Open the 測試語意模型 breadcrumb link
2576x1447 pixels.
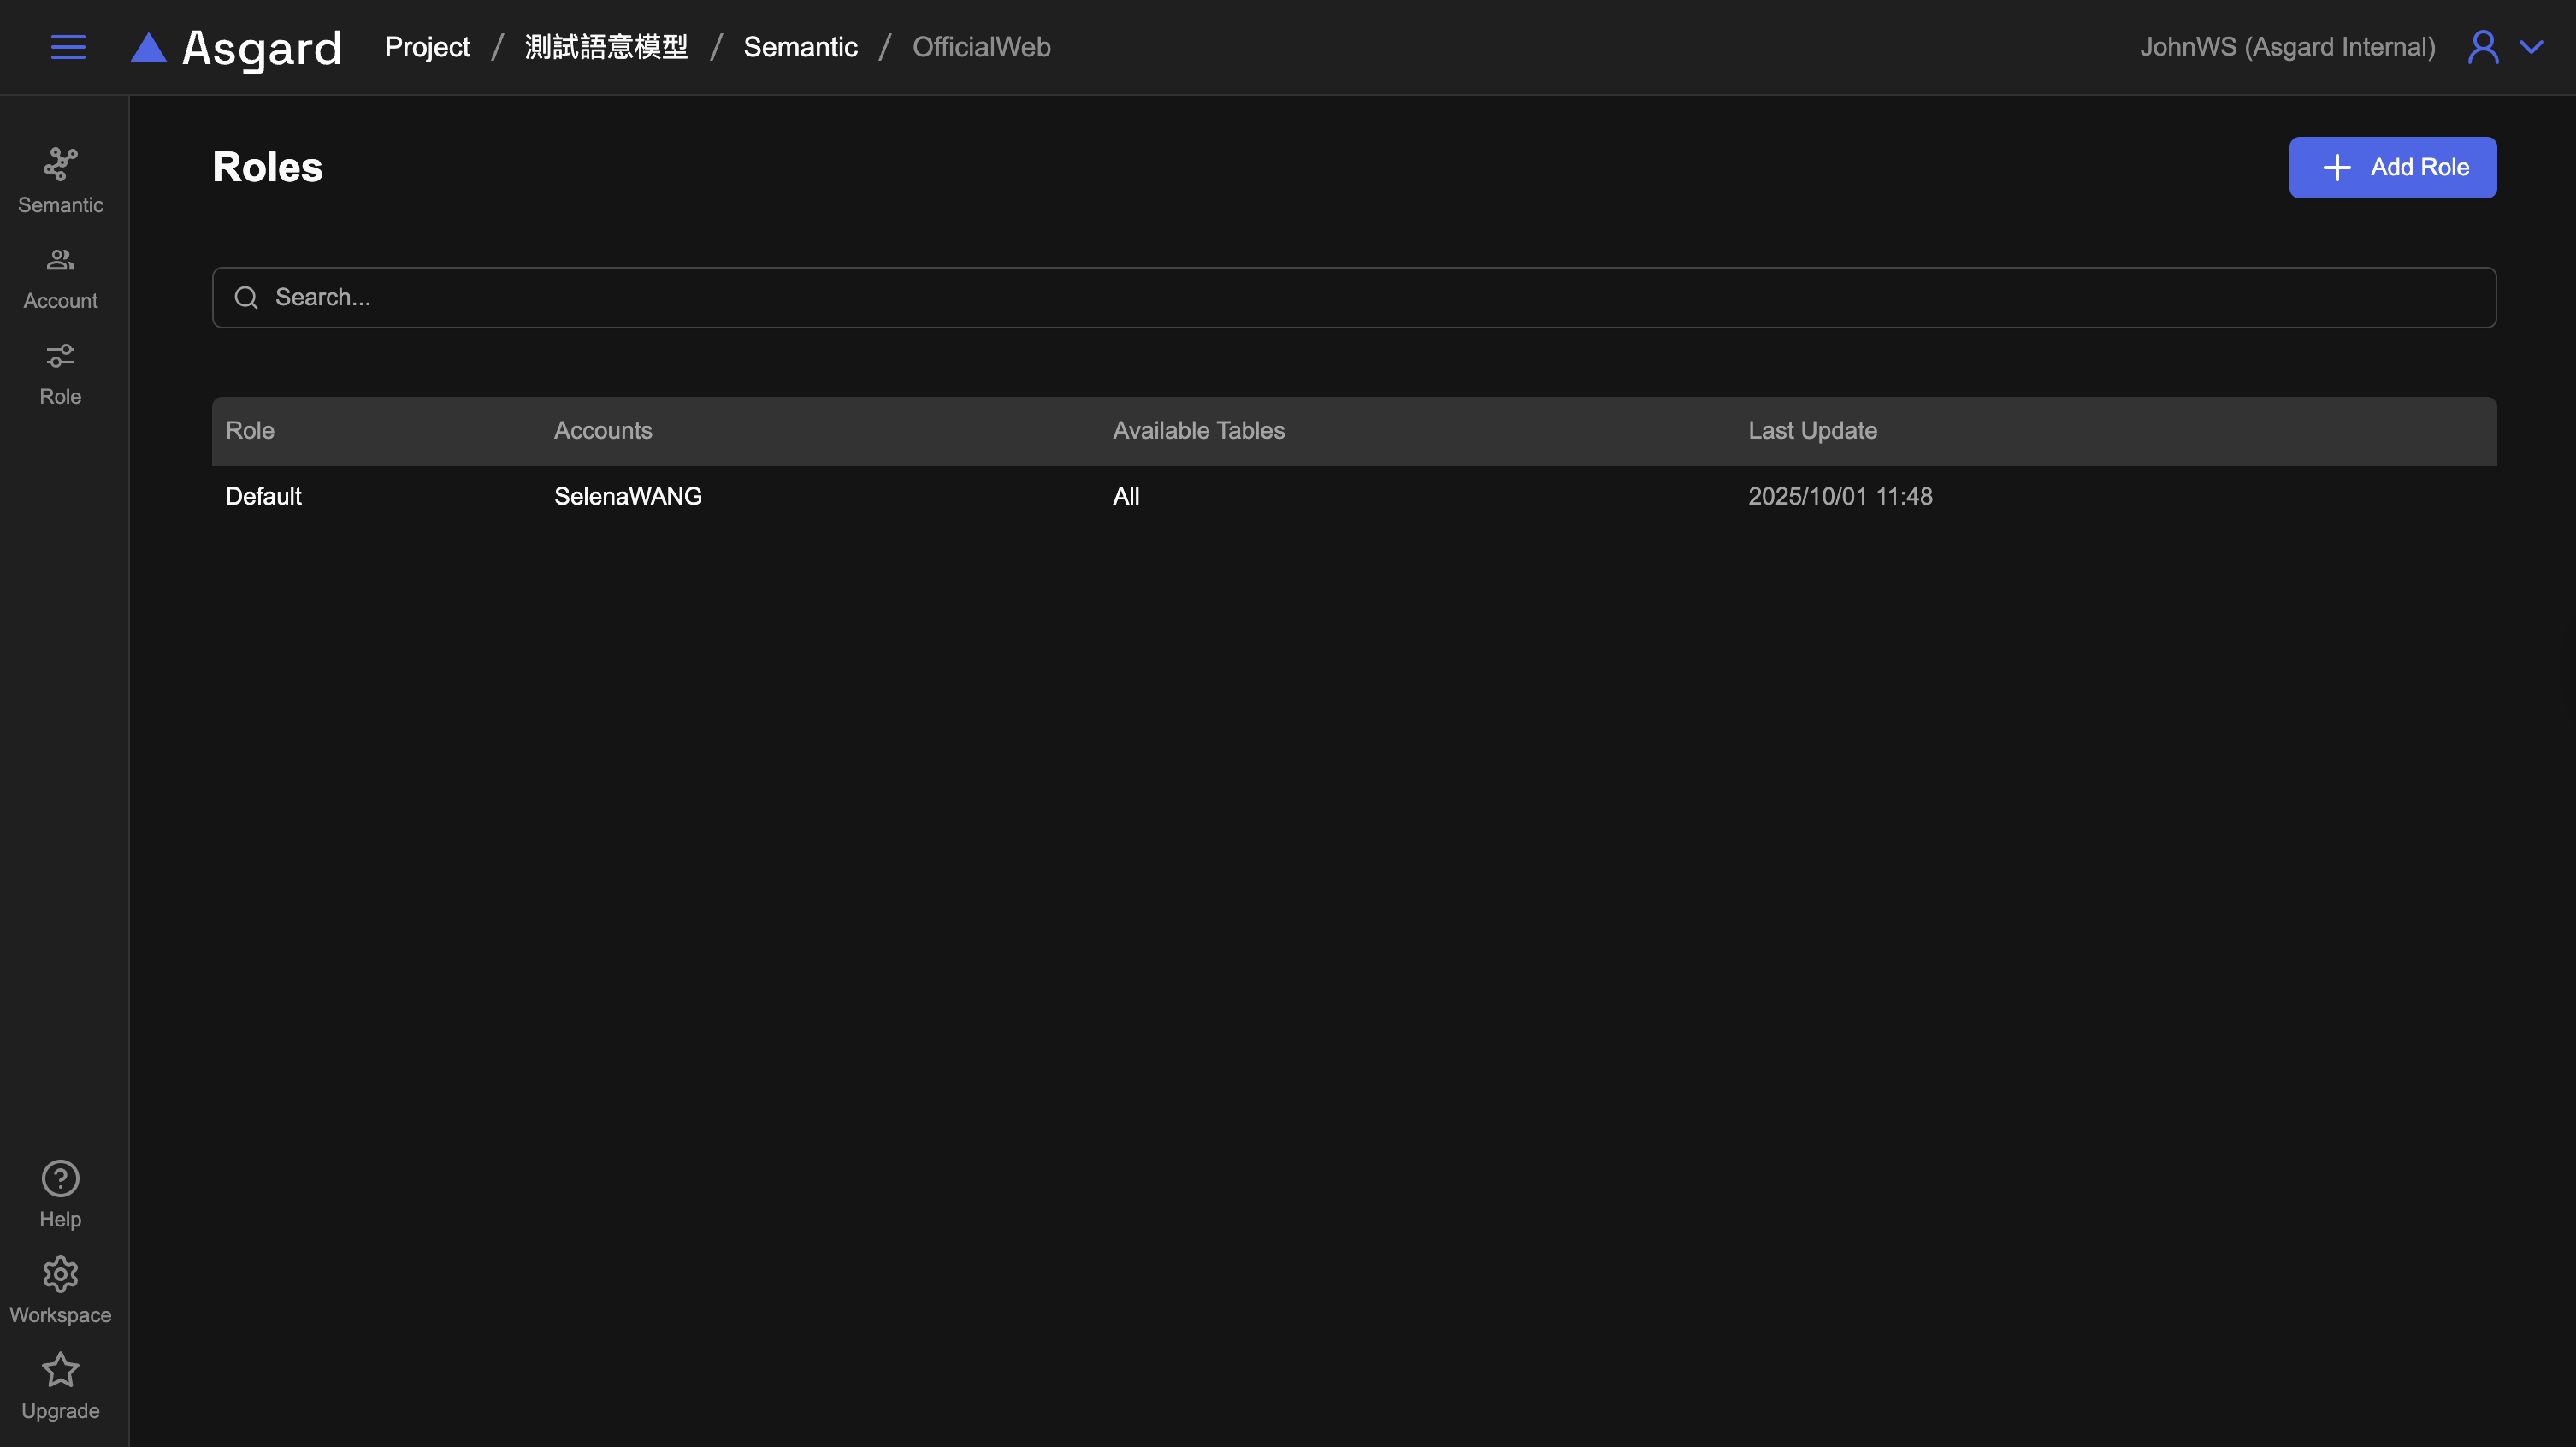[x=606, y=47]
